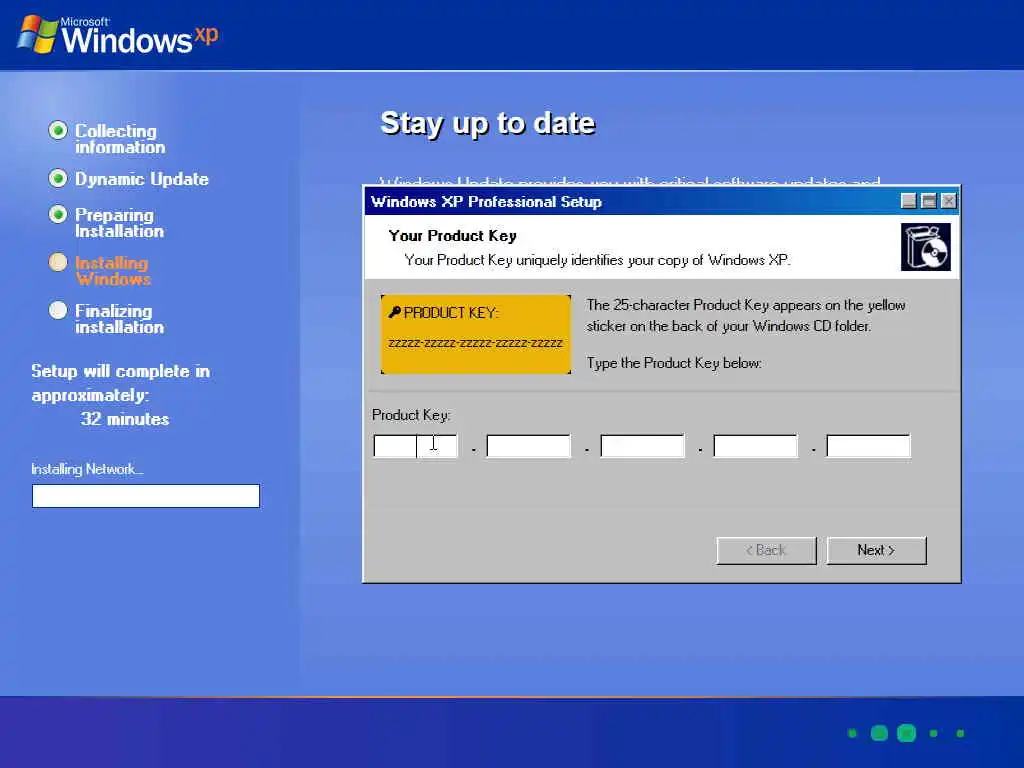Viewport: 1024px width, 768px height.
Task: Click the 'Stay up to date' heading
Action: click(x=488, y=123)
